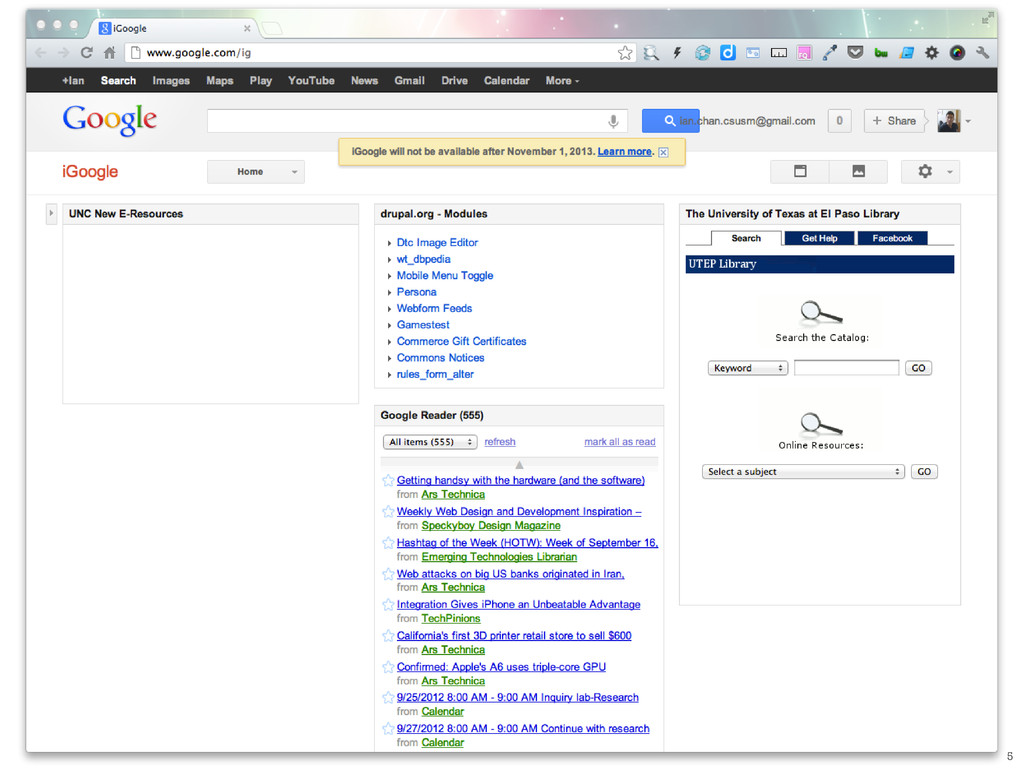1024x768 pixels.
Task: Click the Pocket extension icon
Action: point(855,53)
